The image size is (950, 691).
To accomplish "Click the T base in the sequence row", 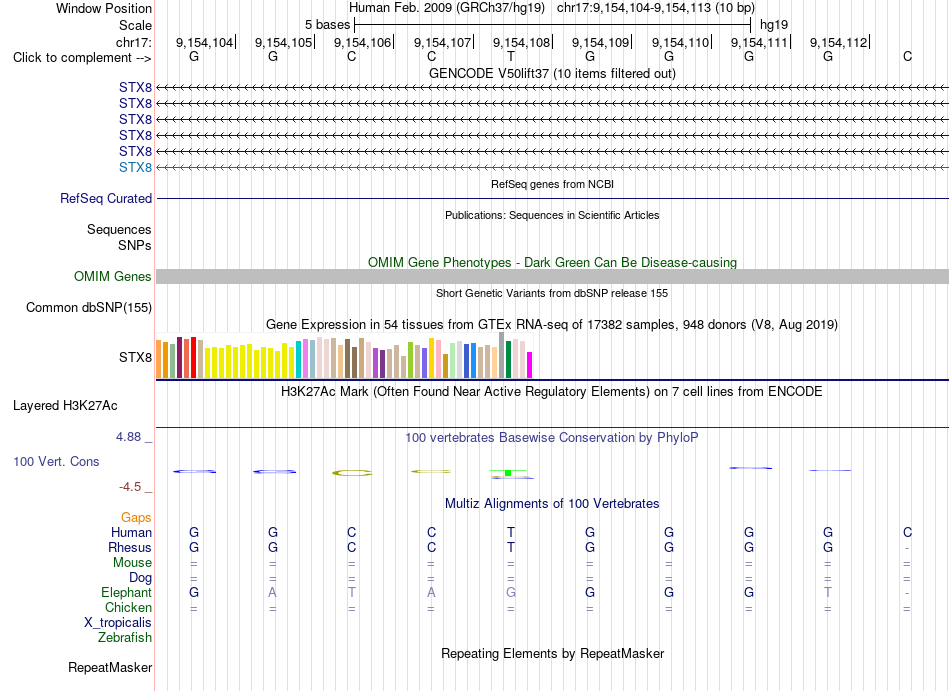I will tap(511, 56).
